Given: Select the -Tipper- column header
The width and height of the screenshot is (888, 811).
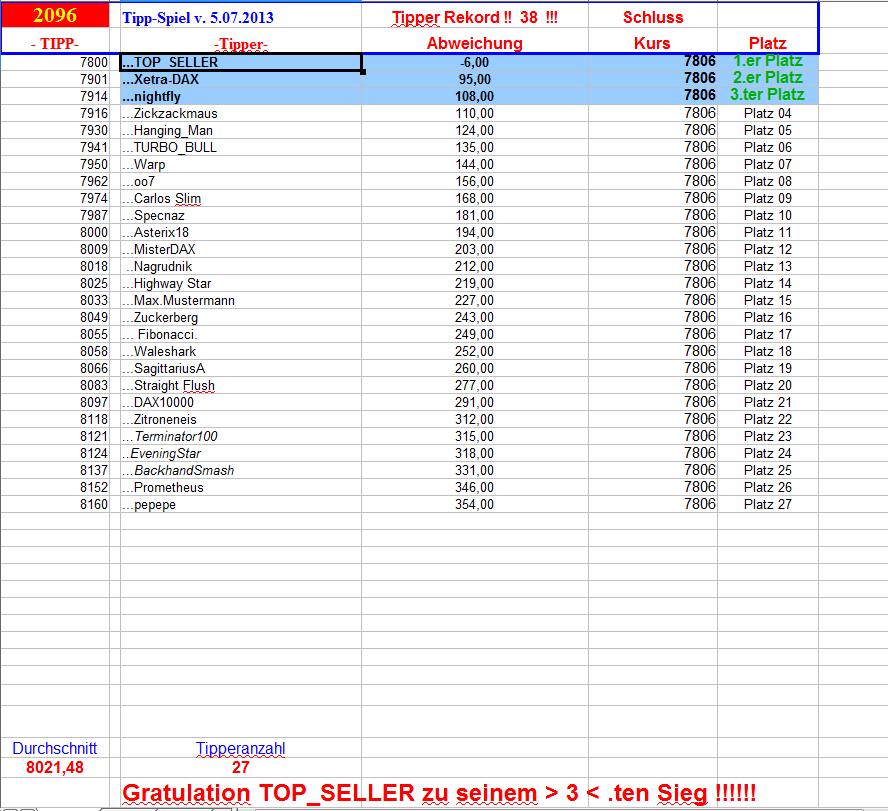Looking at the screenshot, I should (x=241, y=44).
